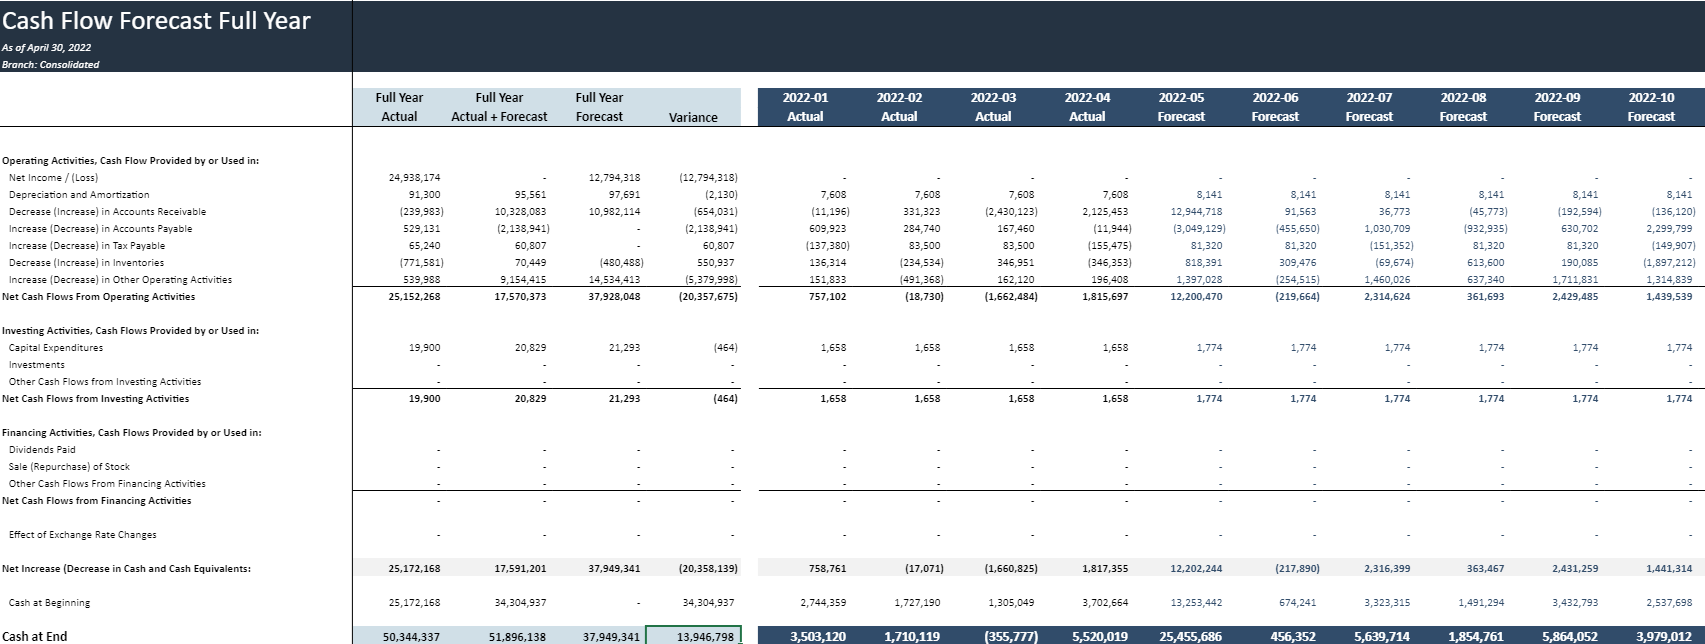The height and width of the screenshot is (644, 1705).
Task: Click the Net Income / (Loss) row label
Action: [53, 178]
